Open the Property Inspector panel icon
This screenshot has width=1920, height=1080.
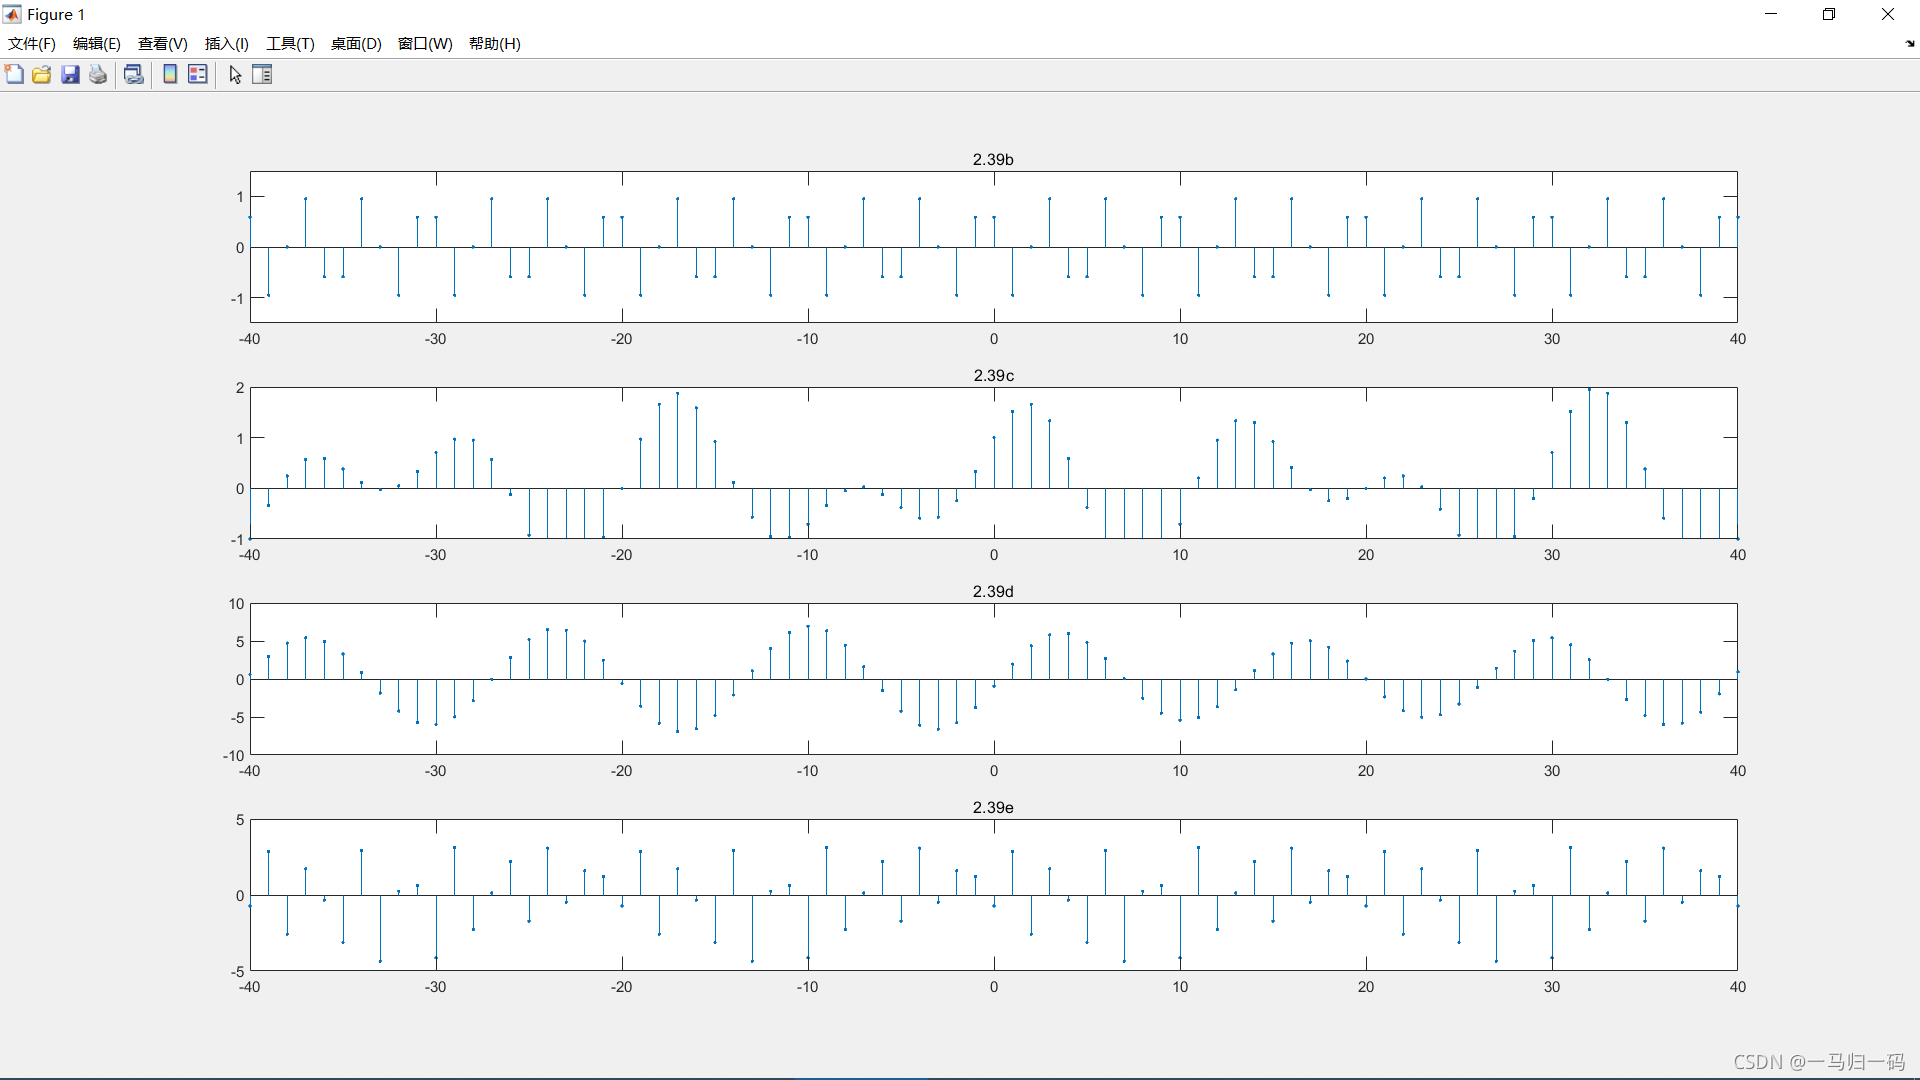click(262, 75)
